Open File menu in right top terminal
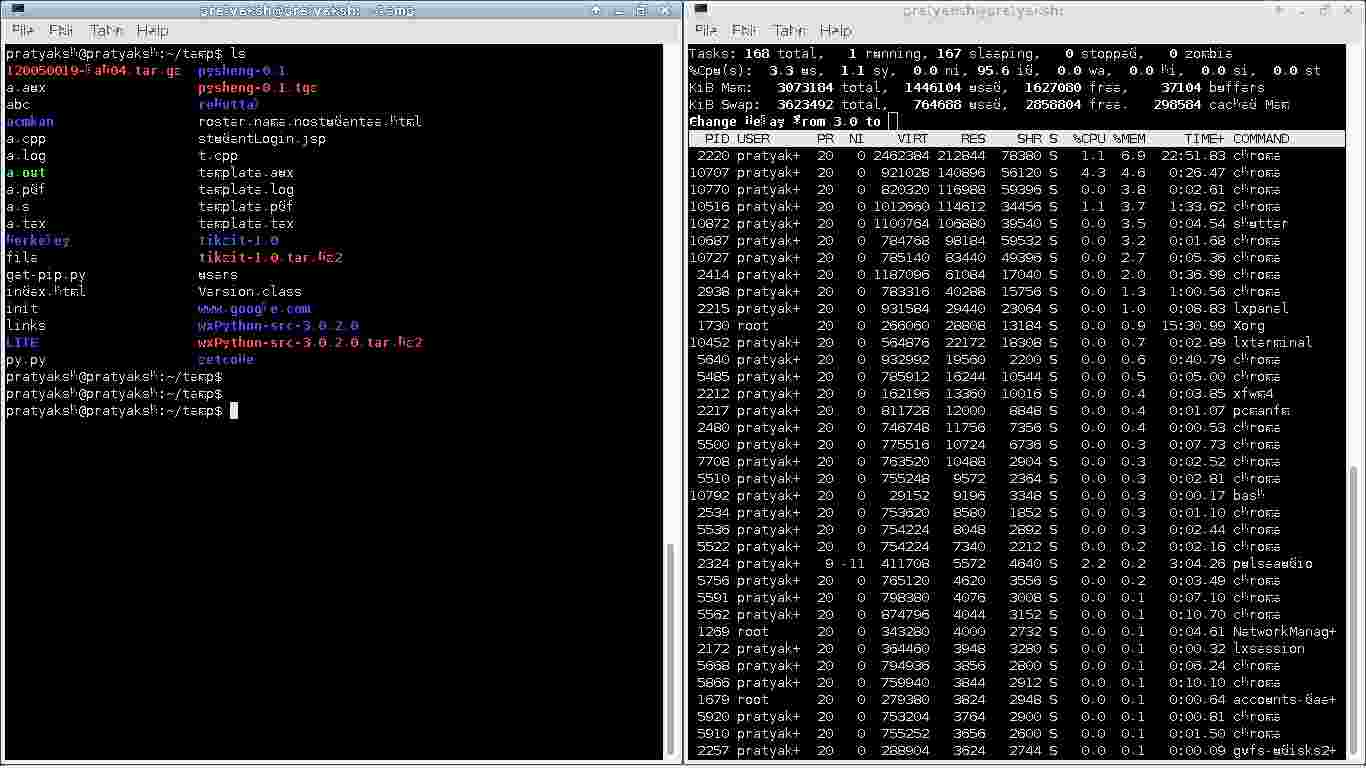1366x768 pixels. pos(705,31)
